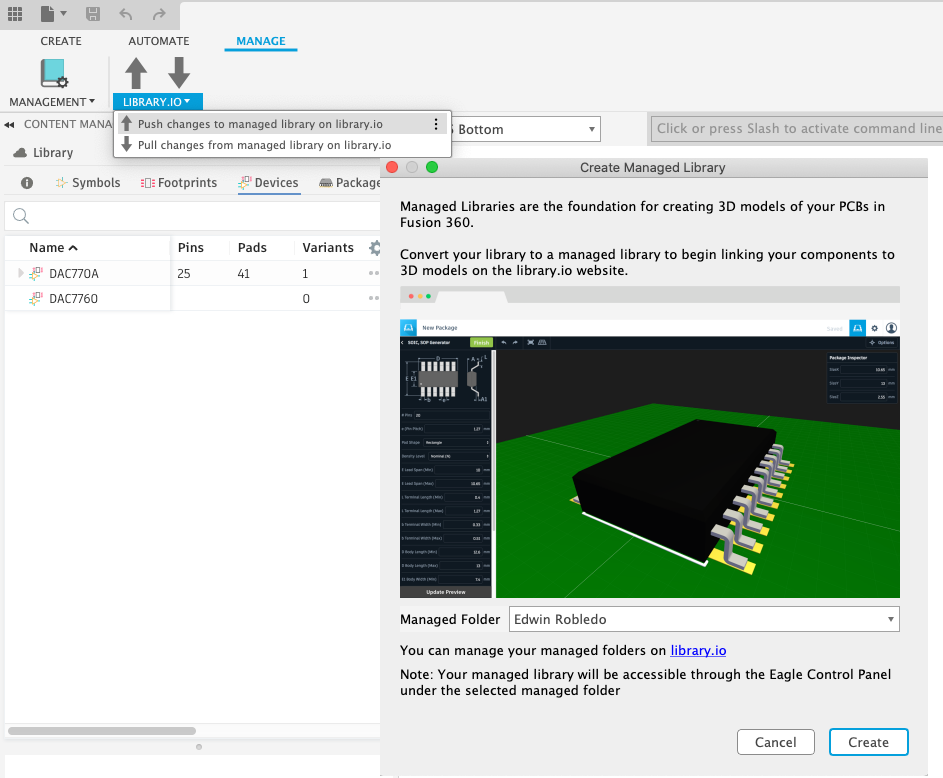Open the Footprints tab
Image resolution: width=943 pixels, height=778 pixels.
pos(179,183)
